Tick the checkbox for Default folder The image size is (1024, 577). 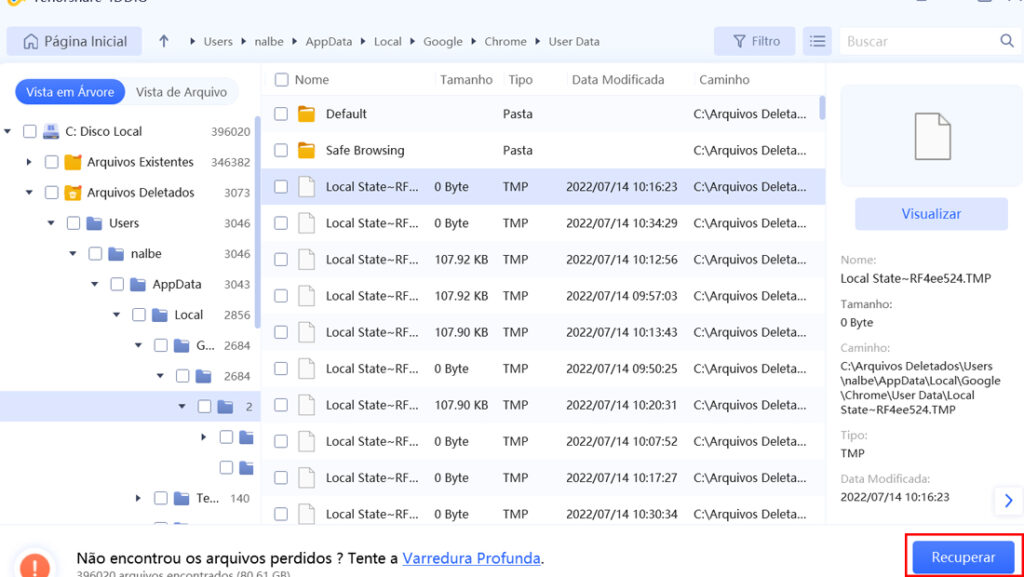click(x=281, y=114)
